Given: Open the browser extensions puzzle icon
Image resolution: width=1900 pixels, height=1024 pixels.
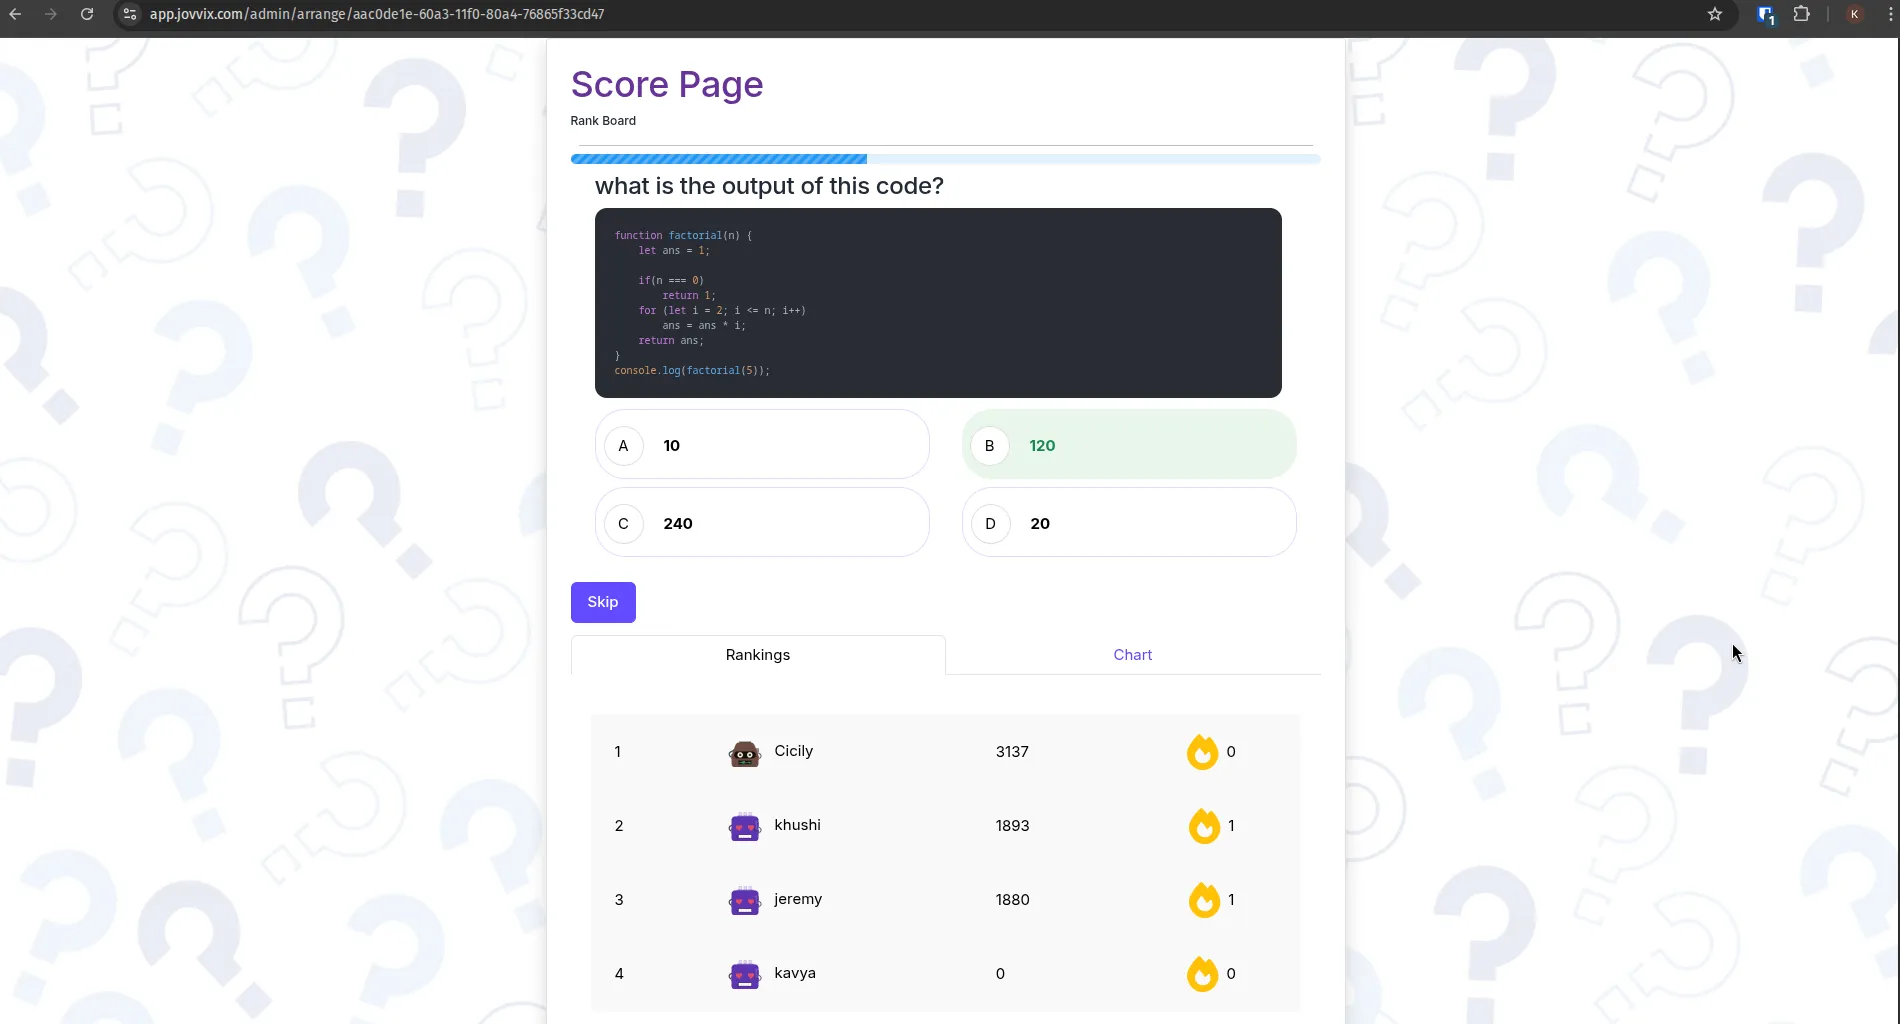Looking at the screenshot, I should [x=1801, y=14].
